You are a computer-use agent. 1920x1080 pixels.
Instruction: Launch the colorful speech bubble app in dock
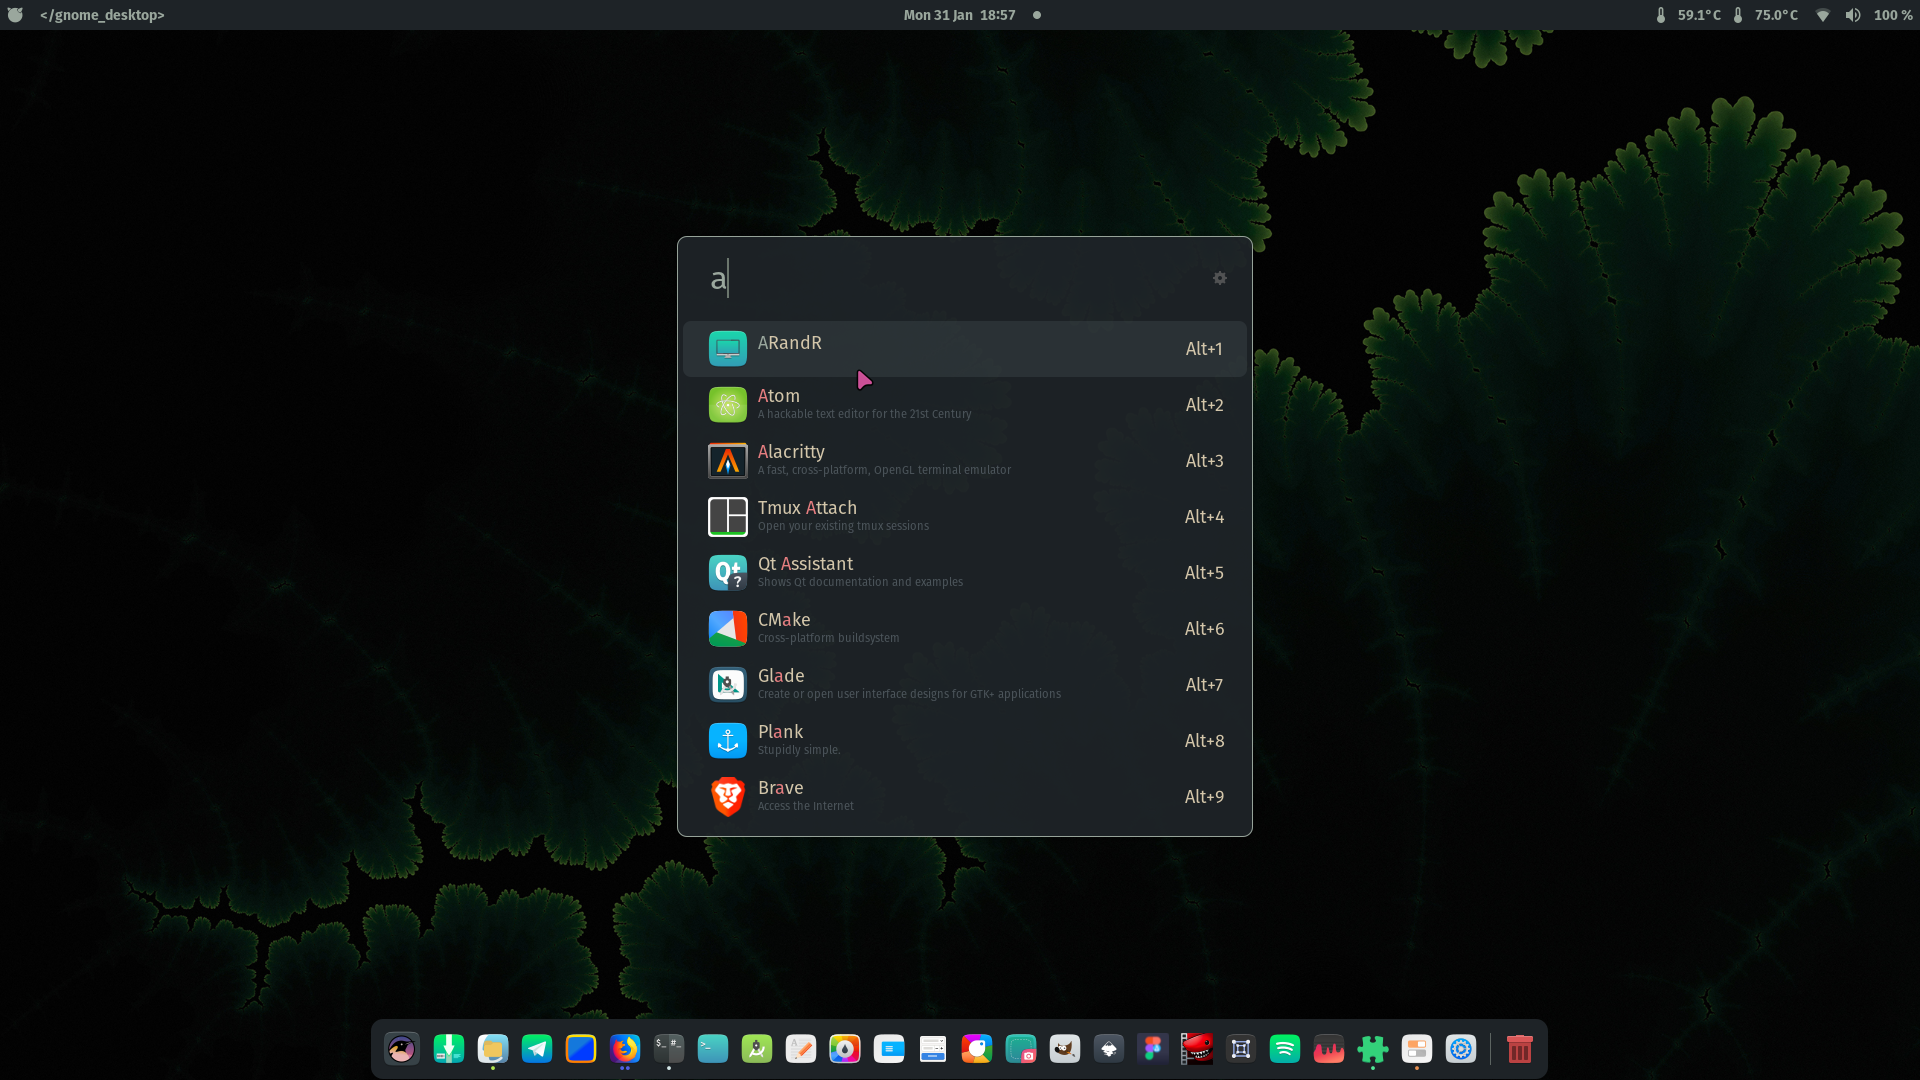click(x=977, y=1049)
